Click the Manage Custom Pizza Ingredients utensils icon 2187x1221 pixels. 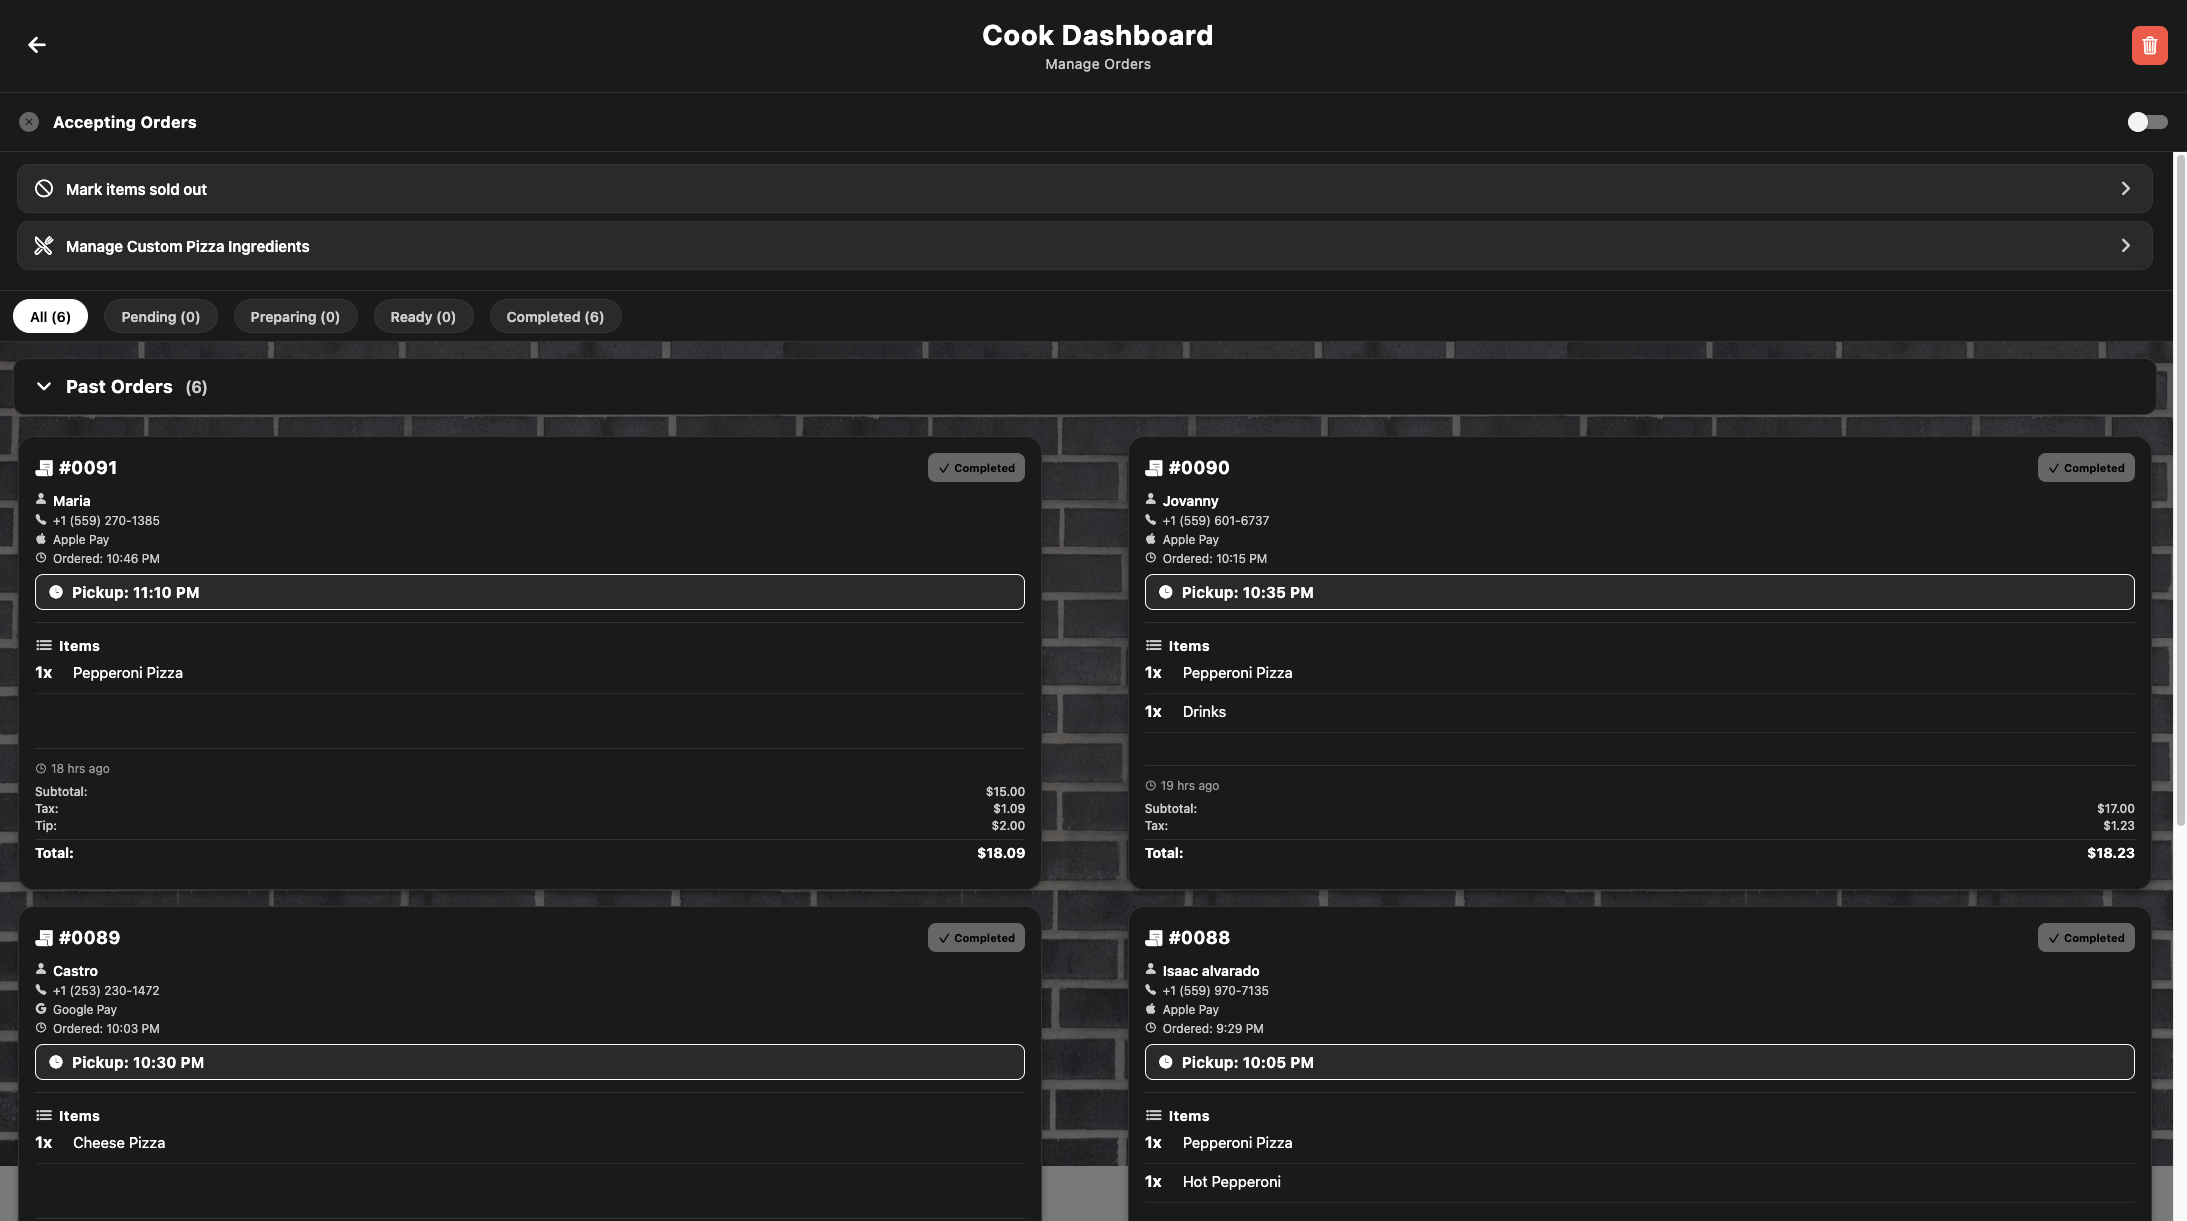(x=44, y=246)
